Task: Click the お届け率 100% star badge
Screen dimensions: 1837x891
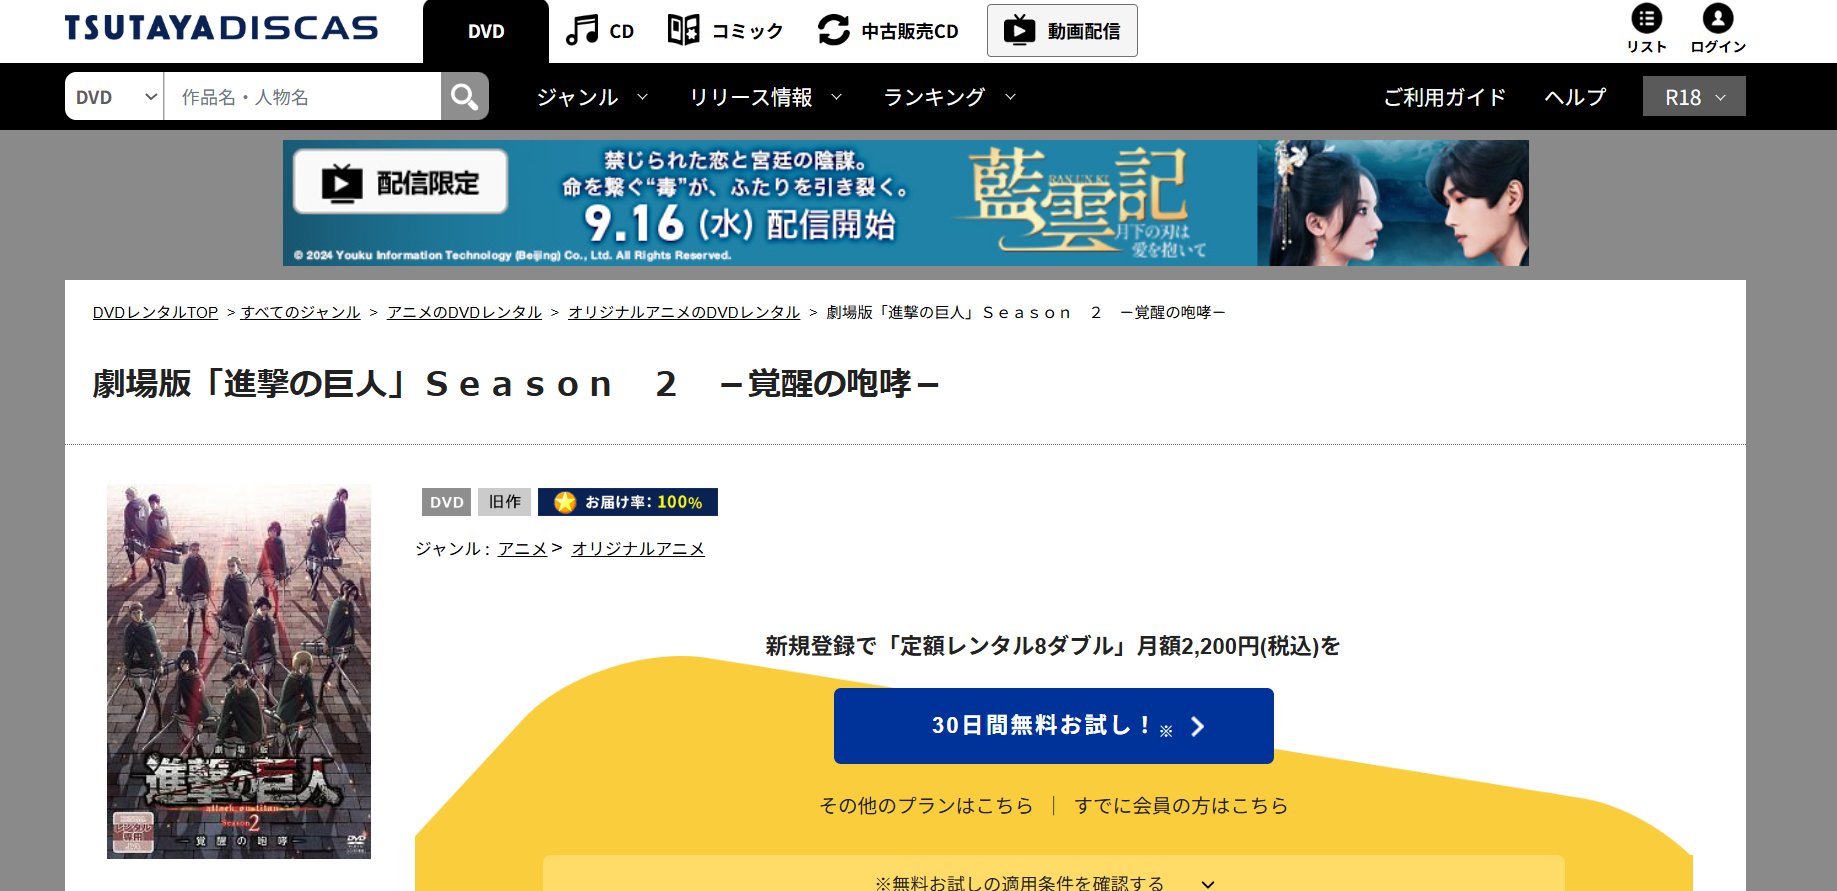Action: (x=628, y=502)
